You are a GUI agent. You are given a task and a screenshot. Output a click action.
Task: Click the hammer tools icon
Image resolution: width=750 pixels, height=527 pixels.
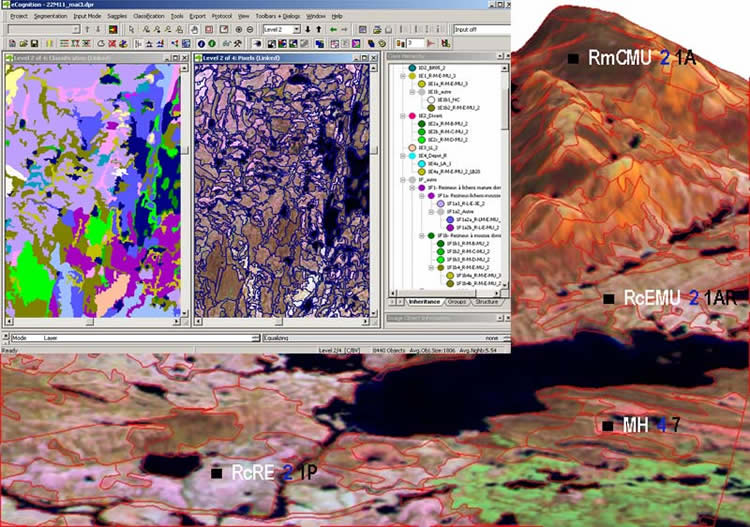coord(238,44)
